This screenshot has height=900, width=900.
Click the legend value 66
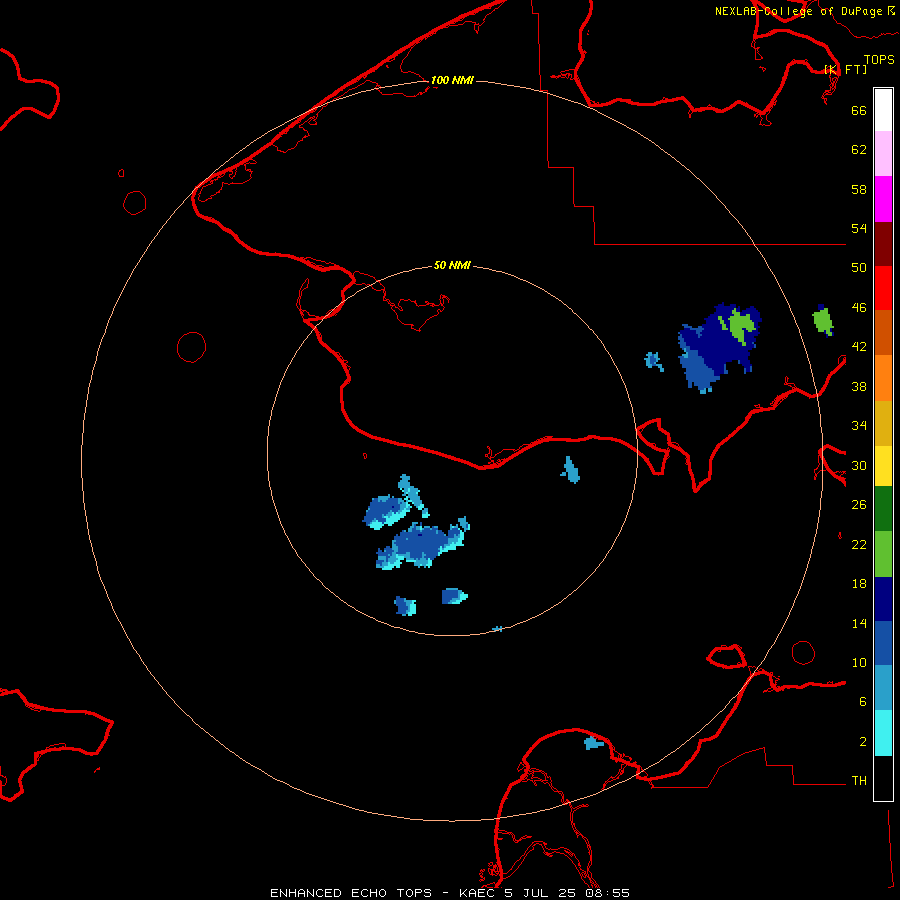coord(859,110)
